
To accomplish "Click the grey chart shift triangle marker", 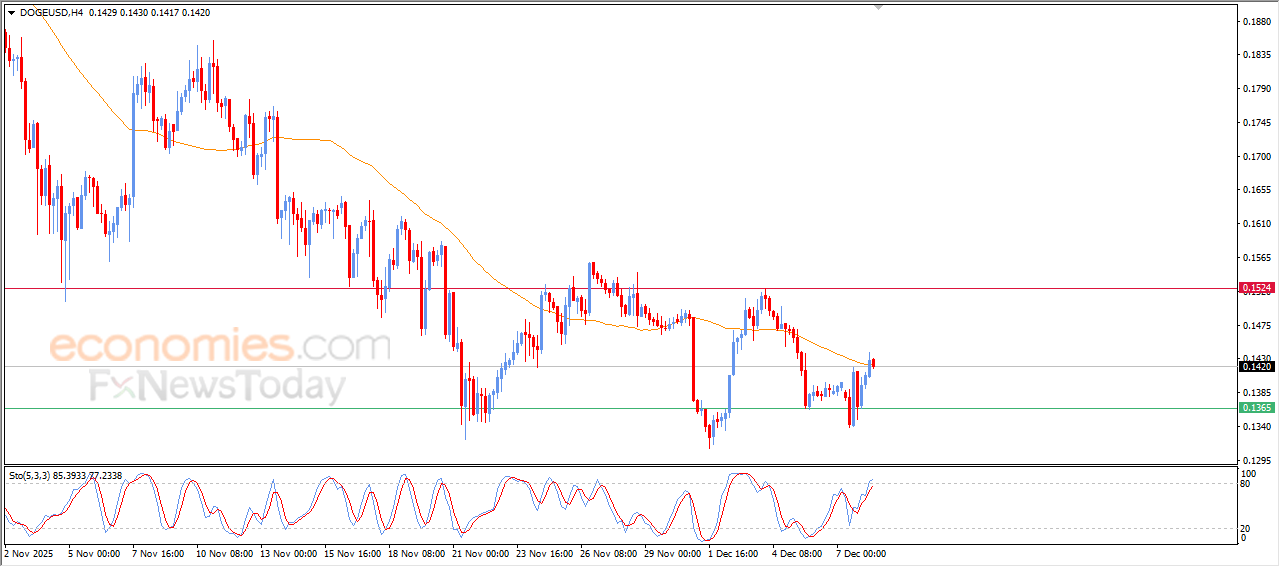I will tap(879, 7).
